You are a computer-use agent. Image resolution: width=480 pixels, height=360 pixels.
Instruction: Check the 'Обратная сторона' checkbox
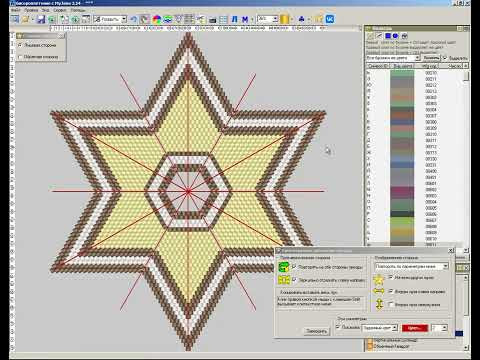tap(20, 57)
